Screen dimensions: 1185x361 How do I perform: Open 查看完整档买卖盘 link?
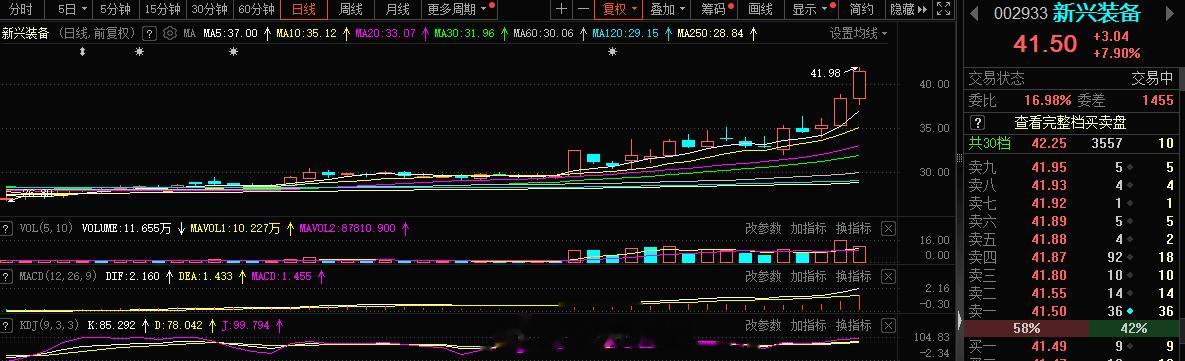pos(1070,122)
